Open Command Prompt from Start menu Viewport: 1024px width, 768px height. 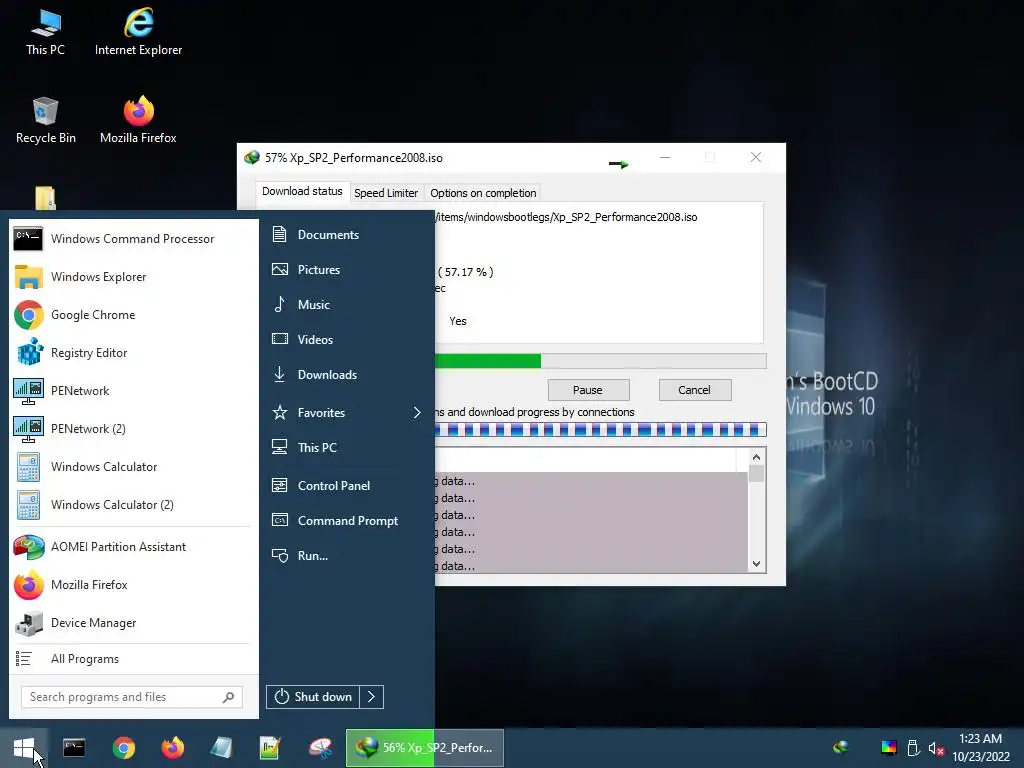tap(347, 520)
